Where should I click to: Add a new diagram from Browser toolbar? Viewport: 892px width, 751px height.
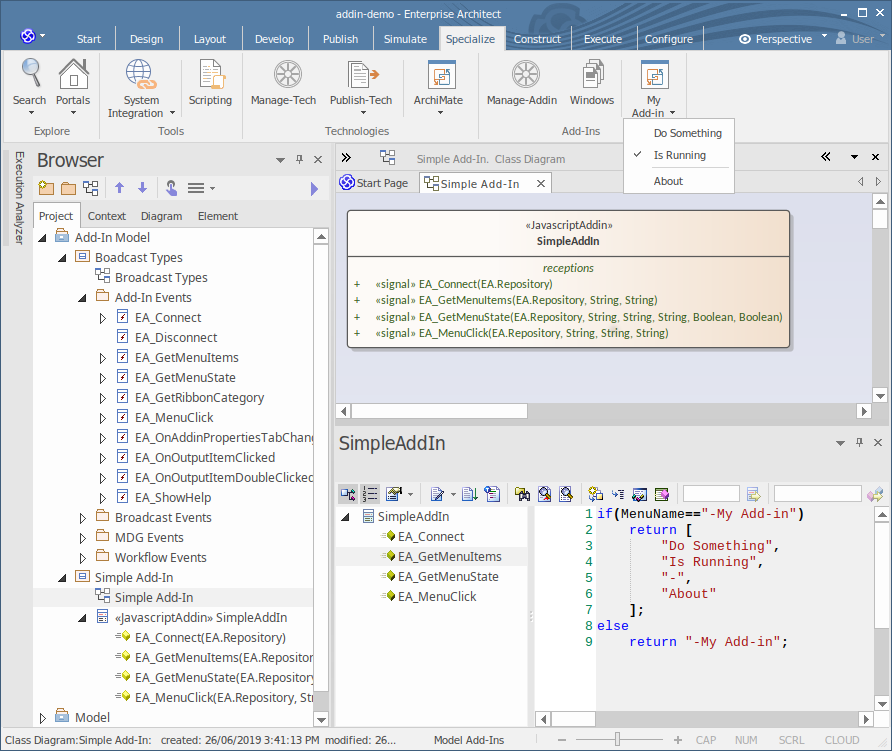[90, 188]
